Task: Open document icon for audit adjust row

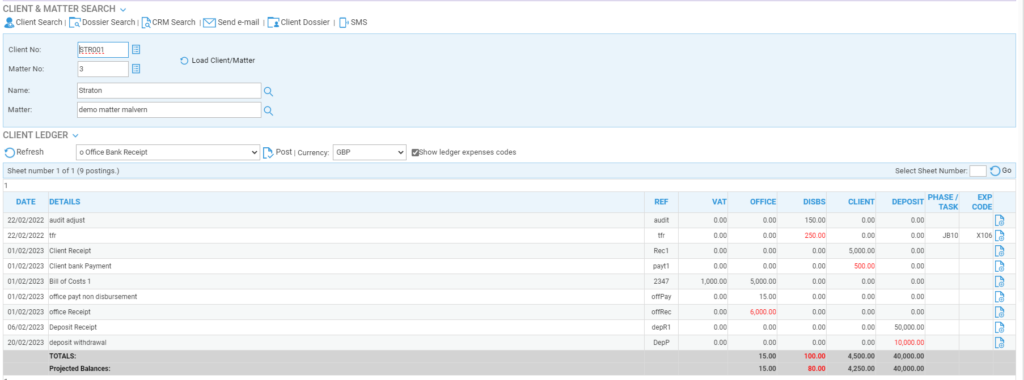Action: [999, 221]
